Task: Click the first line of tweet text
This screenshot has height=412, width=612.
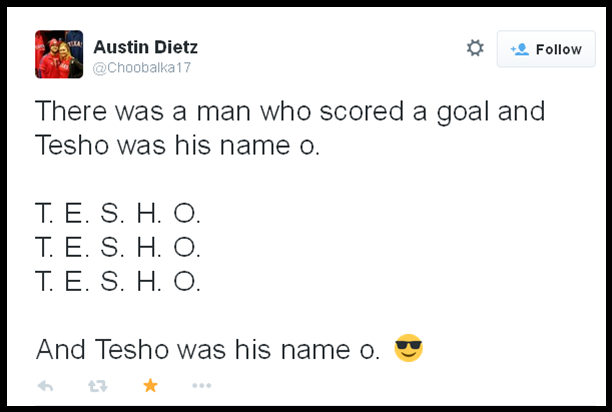Action: point(290,111)
